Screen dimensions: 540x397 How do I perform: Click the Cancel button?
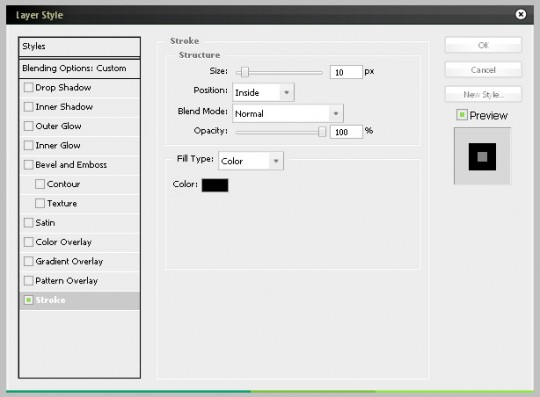[x=483, y=70]
